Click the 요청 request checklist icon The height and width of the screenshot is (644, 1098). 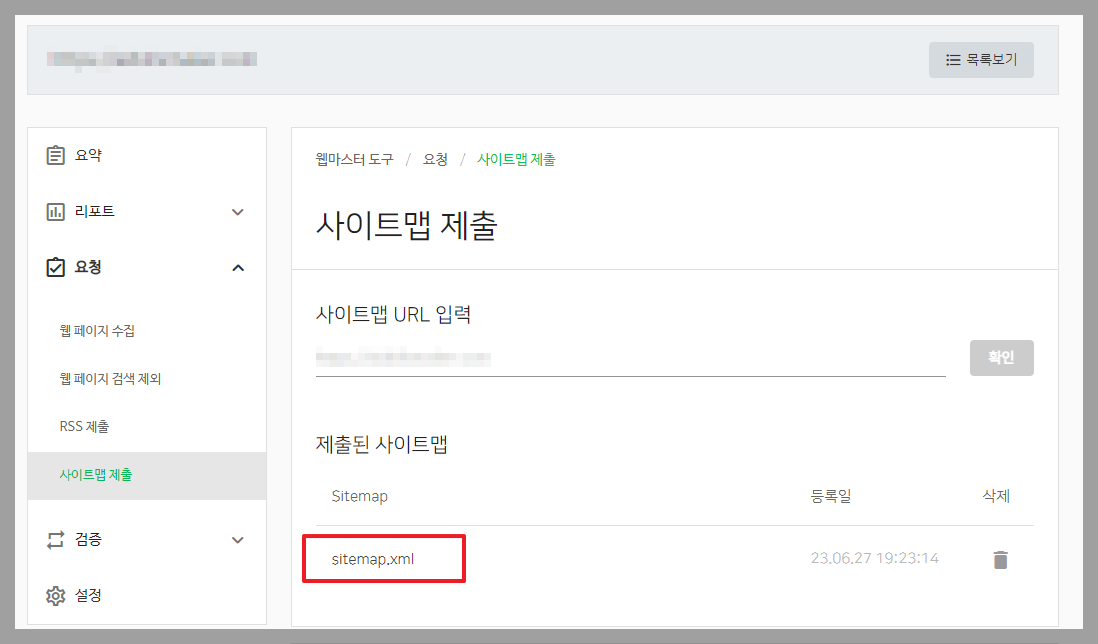click(x=56, y=267)
